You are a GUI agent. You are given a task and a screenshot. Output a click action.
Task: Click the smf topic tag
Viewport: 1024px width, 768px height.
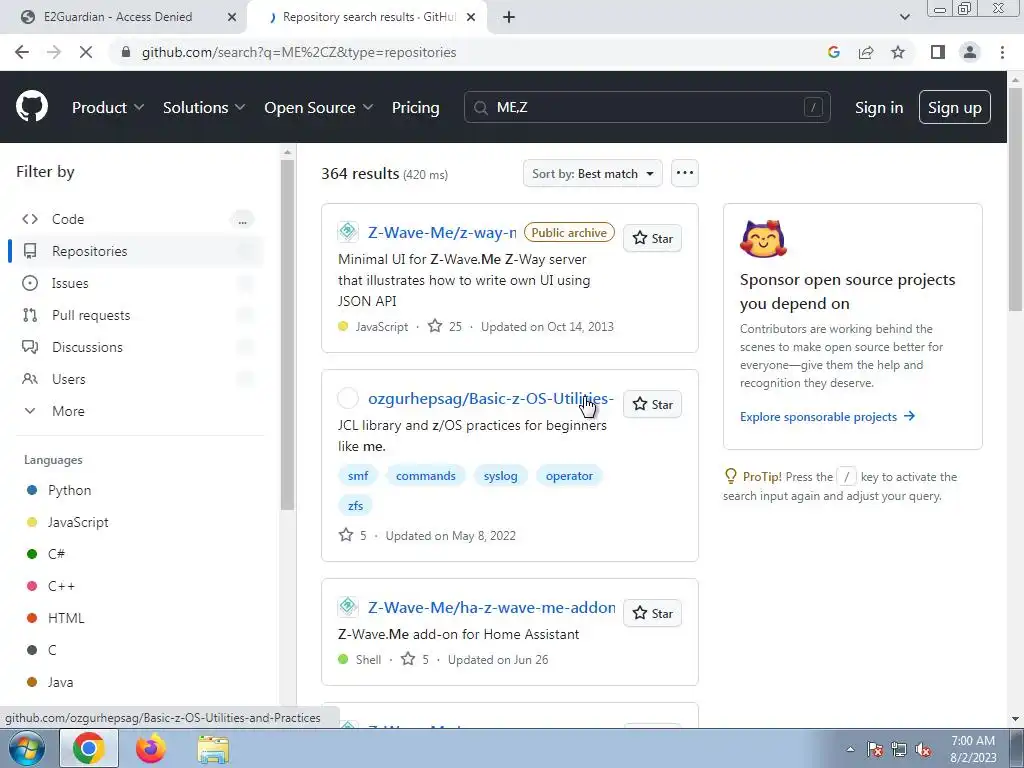358,475
